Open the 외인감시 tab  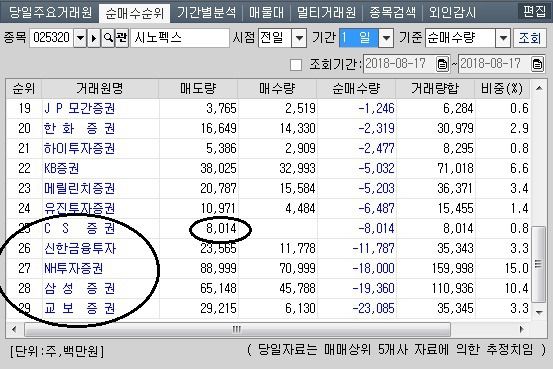(x=452, y=13)
